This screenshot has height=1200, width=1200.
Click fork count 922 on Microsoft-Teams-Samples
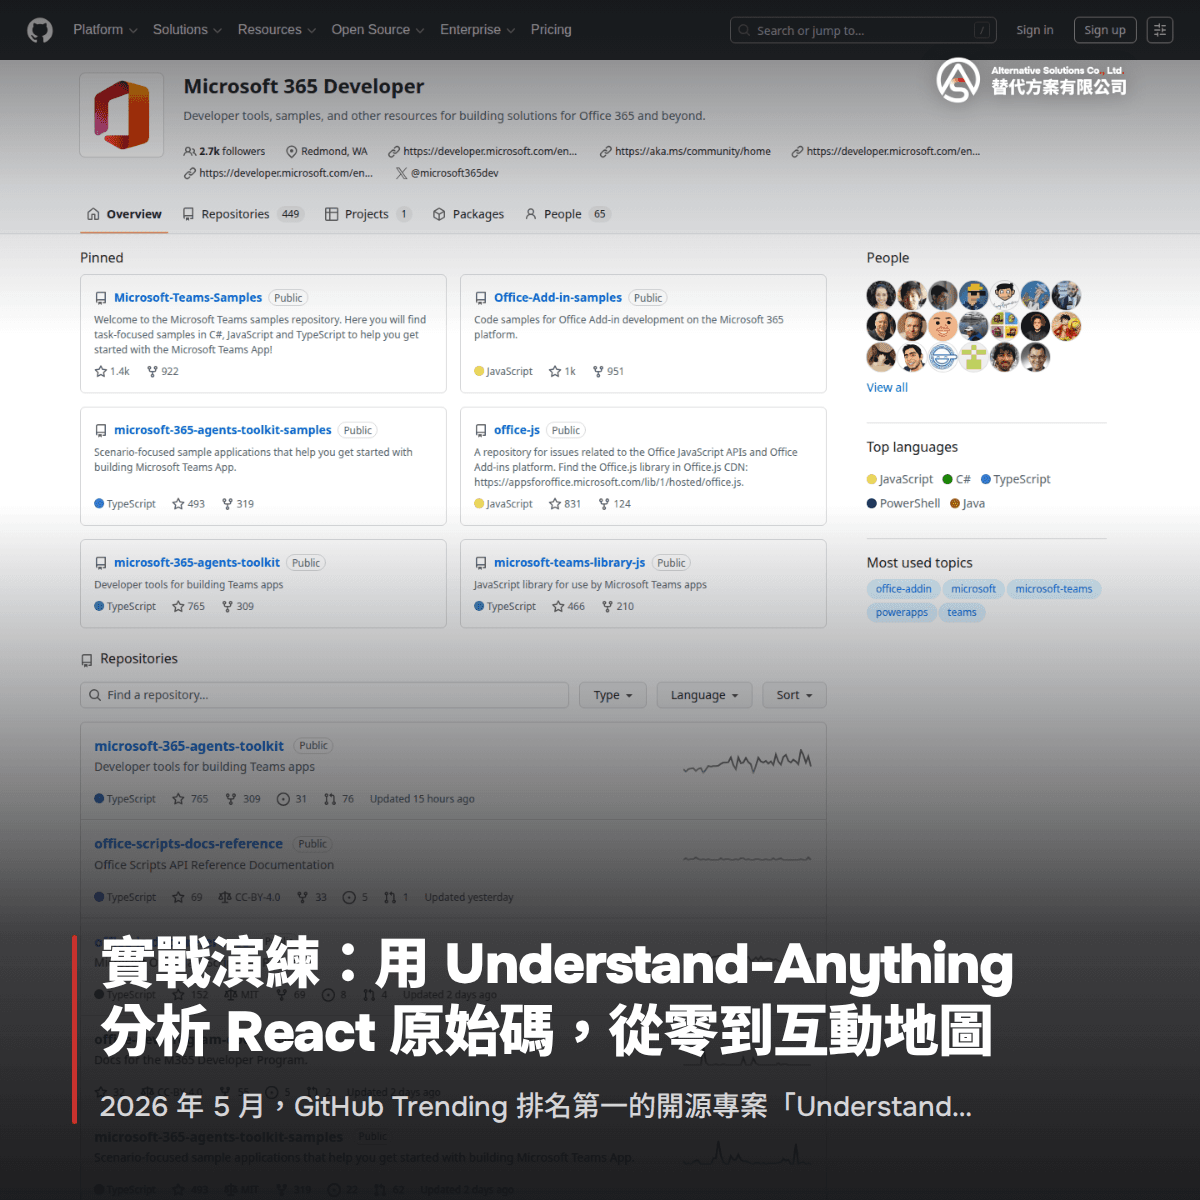pos(163,371)
